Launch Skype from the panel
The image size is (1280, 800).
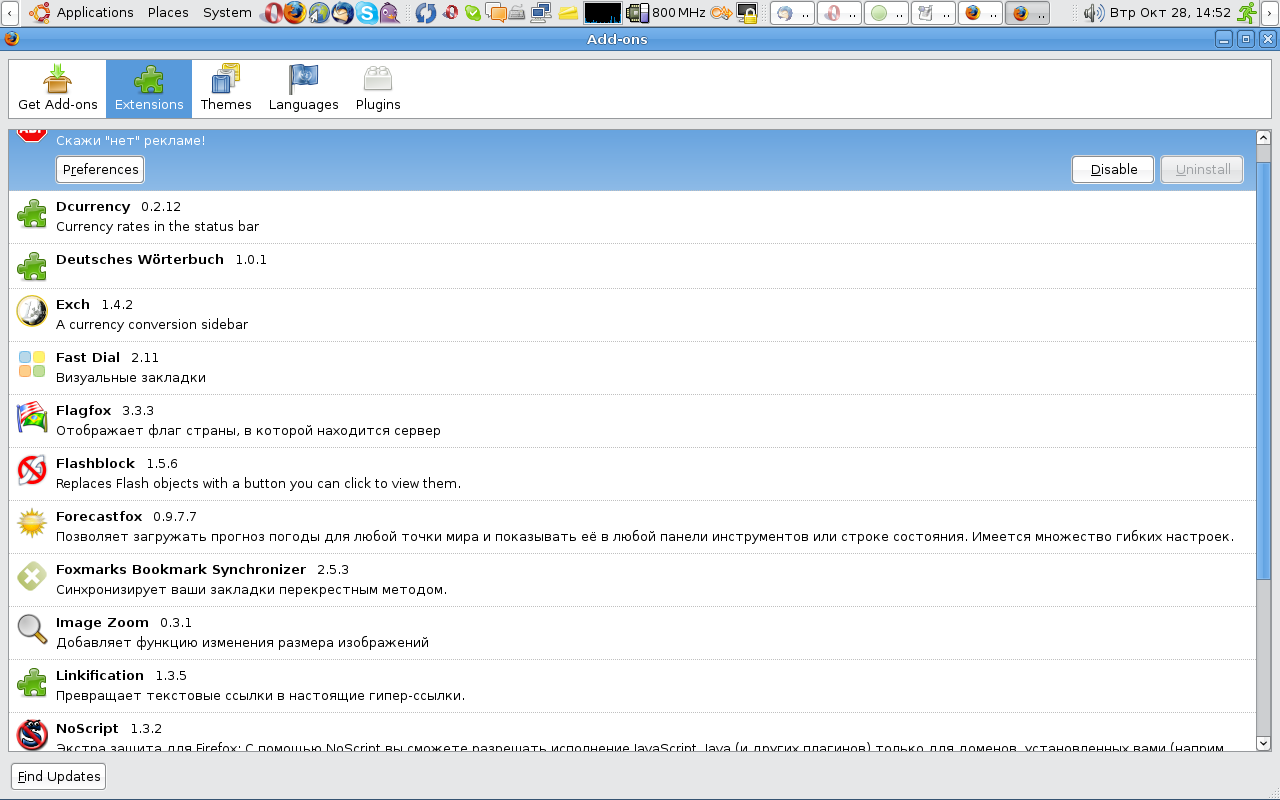tap(367, 13)
